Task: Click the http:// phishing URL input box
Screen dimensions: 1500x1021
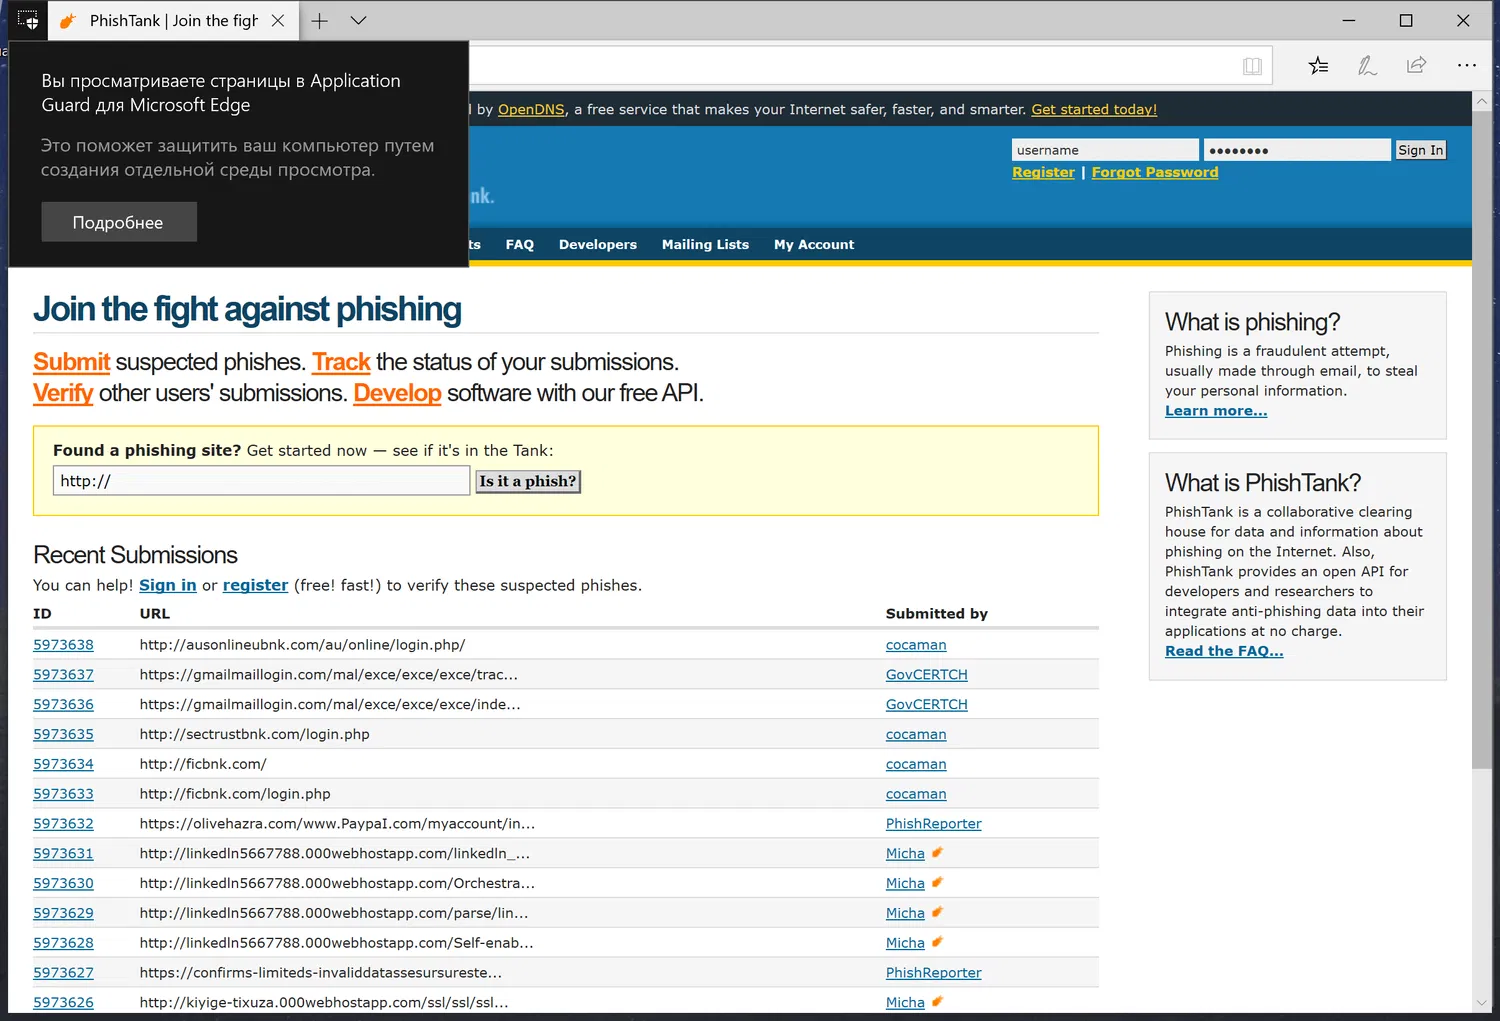Action: (x=261, y=481)
